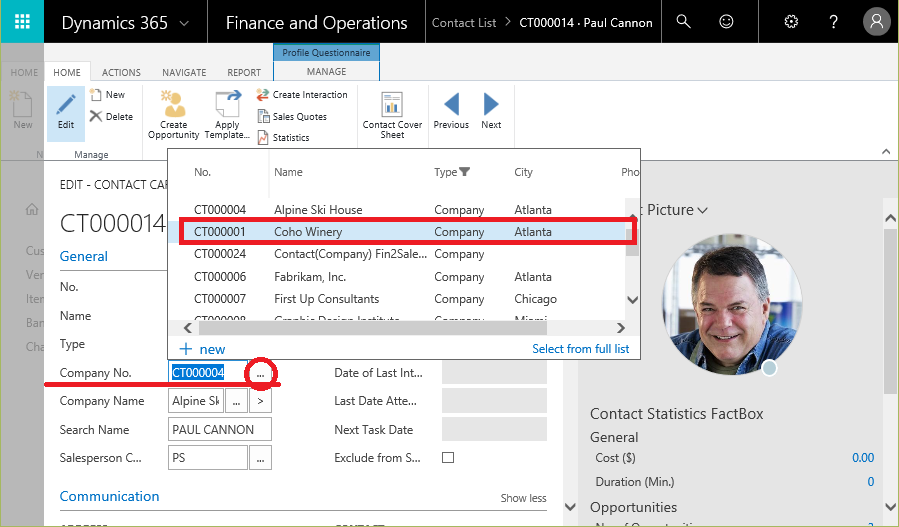899x527 pixels.
Task: Click Paul Cannon's profile picture
Action: tap(732, 305)
